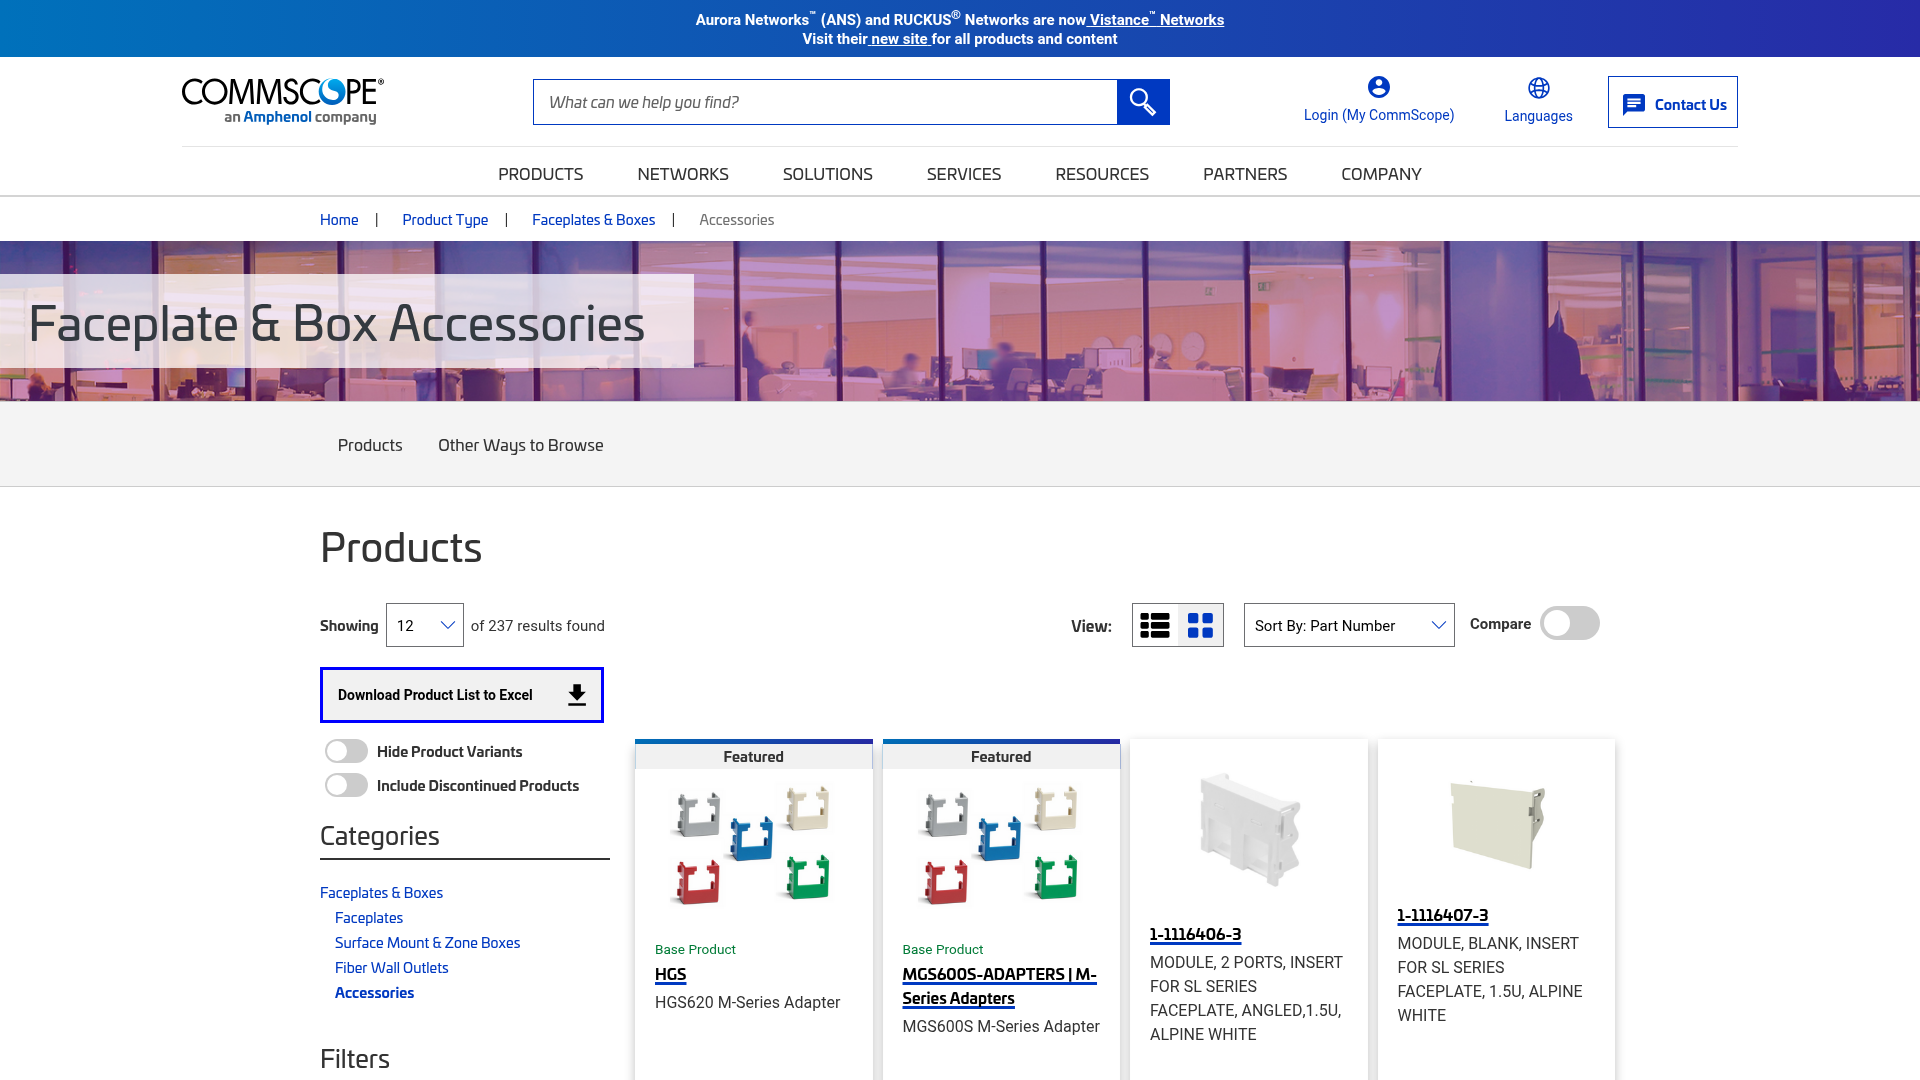Open the Sort By Part Number dropdown
This screenshot has width=1920, height=1080.
(1349, 625)
